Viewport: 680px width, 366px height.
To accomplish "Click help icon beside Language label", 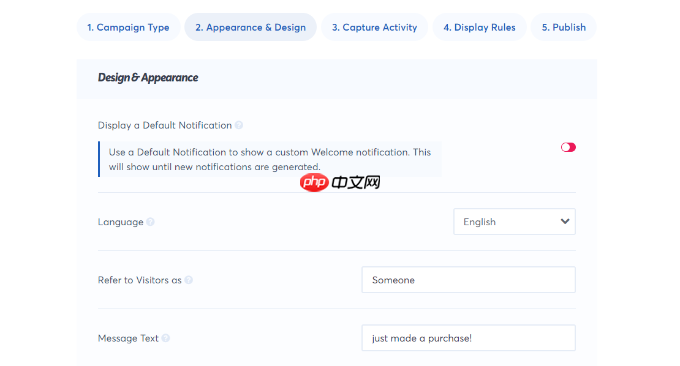I will coord(150,222).
